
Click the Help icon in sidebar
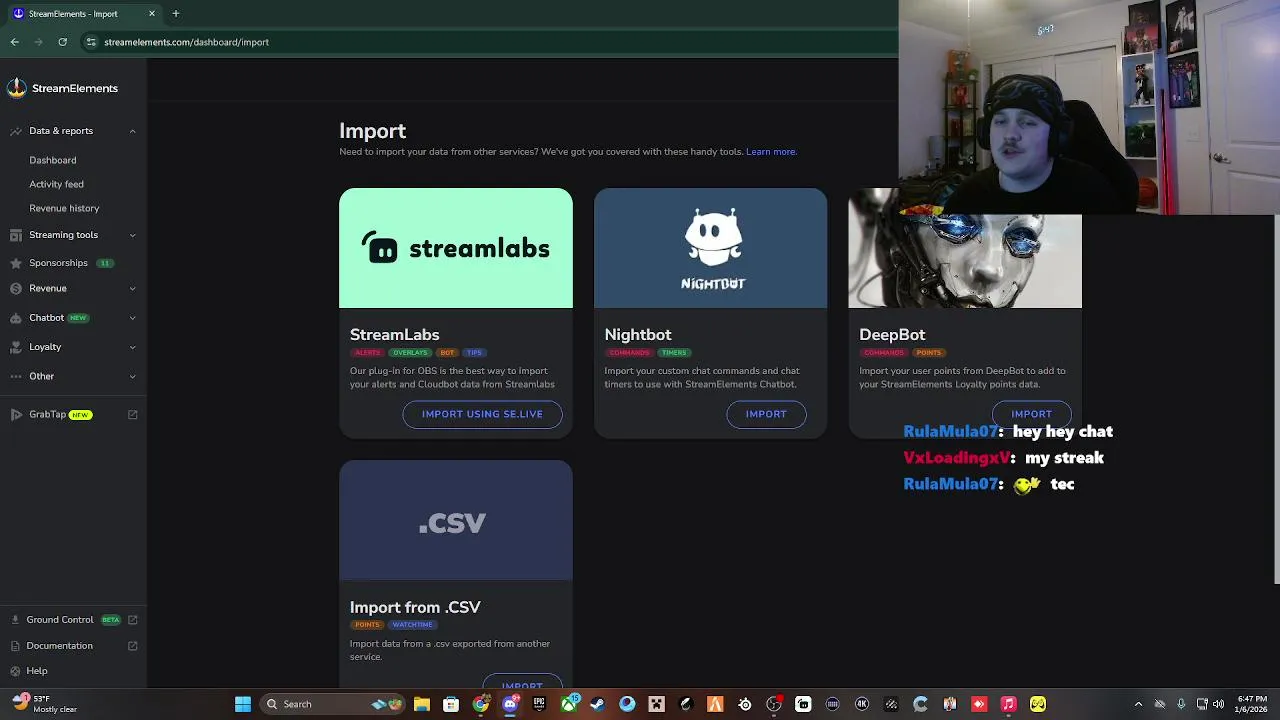[15, 671]
